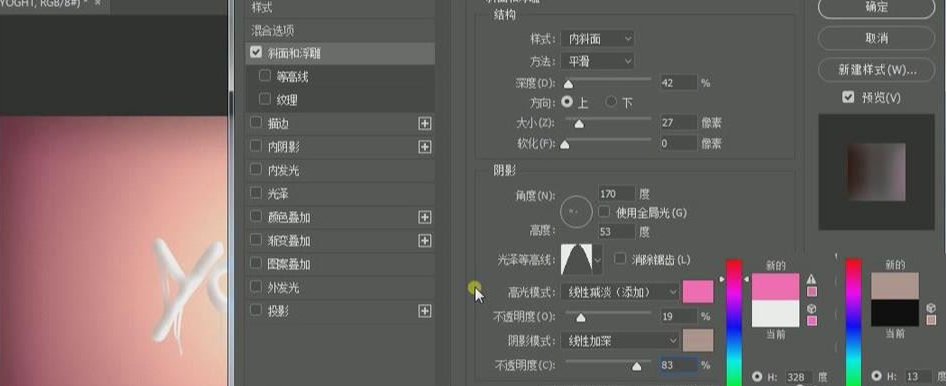Click the 光泽等高线 contour thumbnail
Screen dimensions: 947x386
point(577,260)
